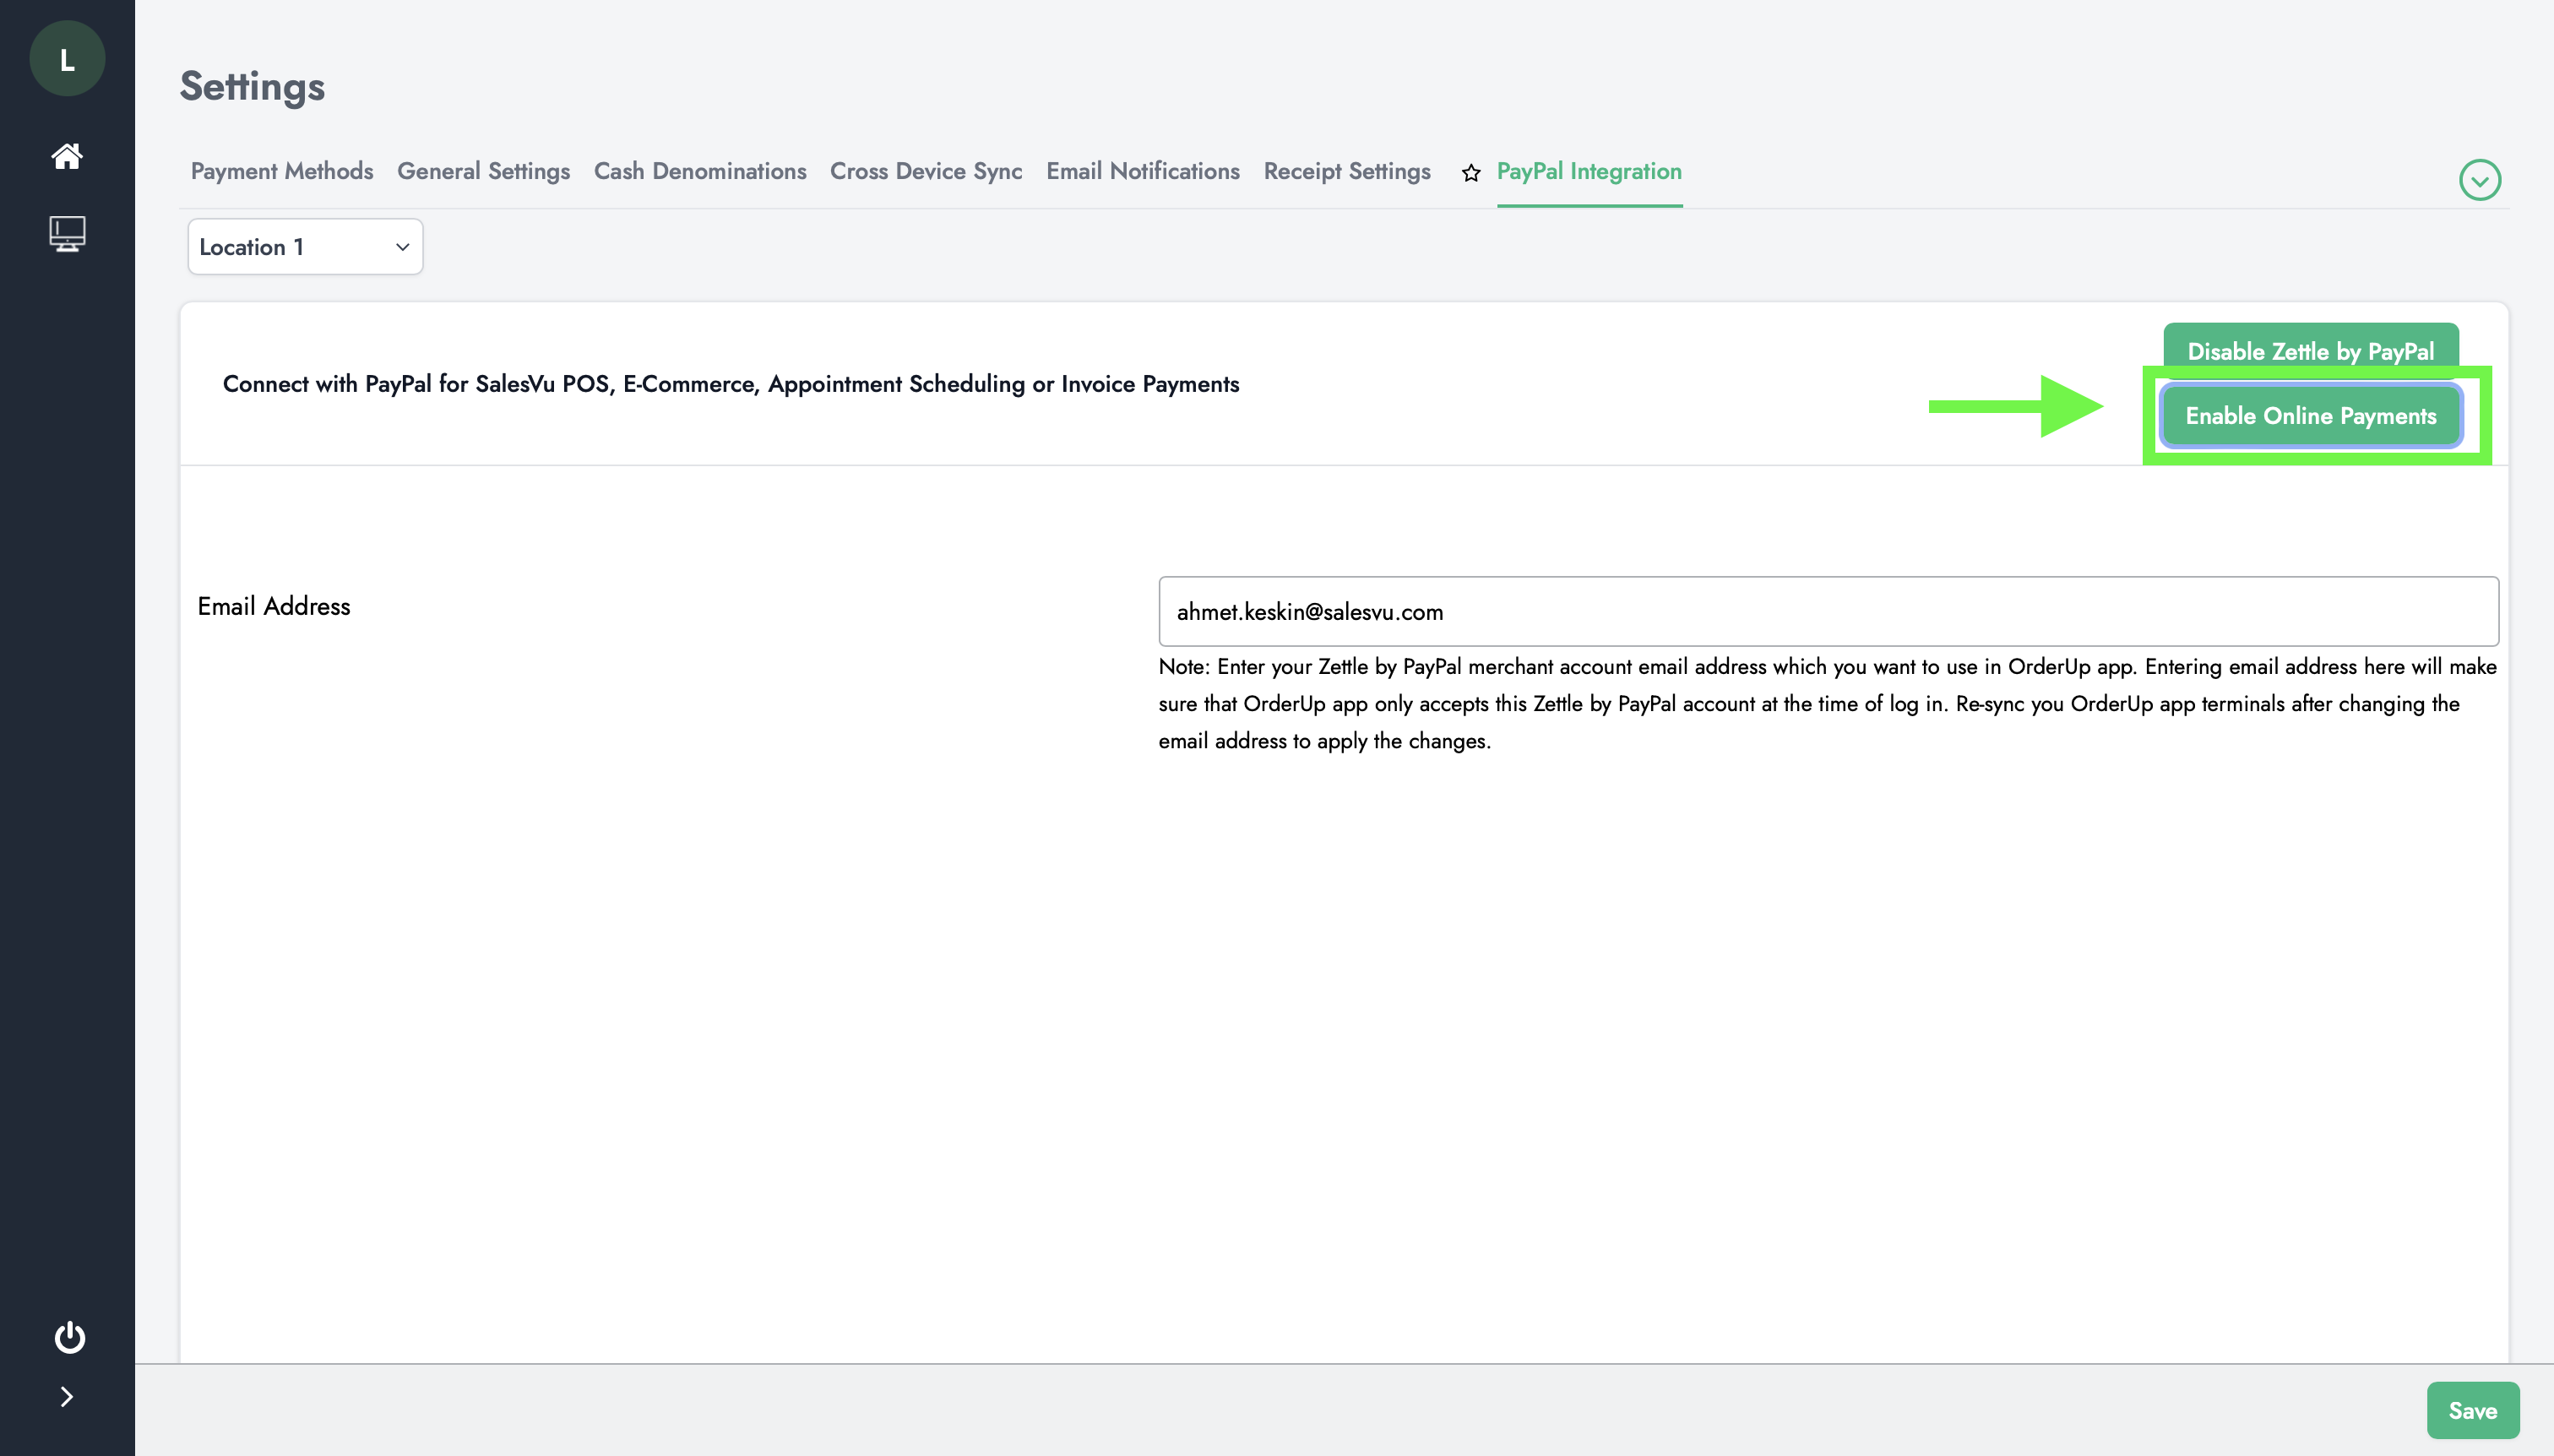Click into the Email Address field
Screen dimensions: 2554x1456
tap(1827, 611)
